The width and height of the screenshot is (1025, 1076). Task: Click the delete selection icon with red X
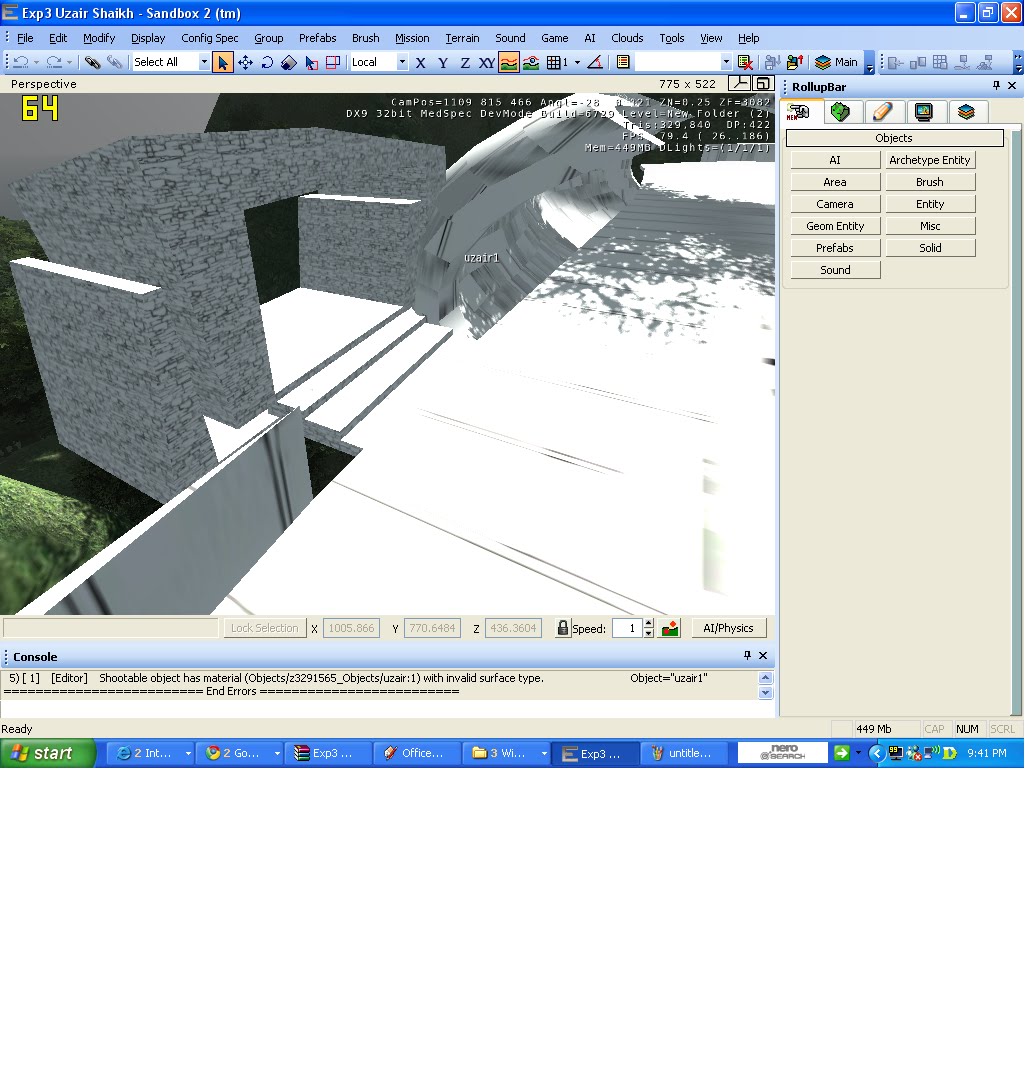745,62
